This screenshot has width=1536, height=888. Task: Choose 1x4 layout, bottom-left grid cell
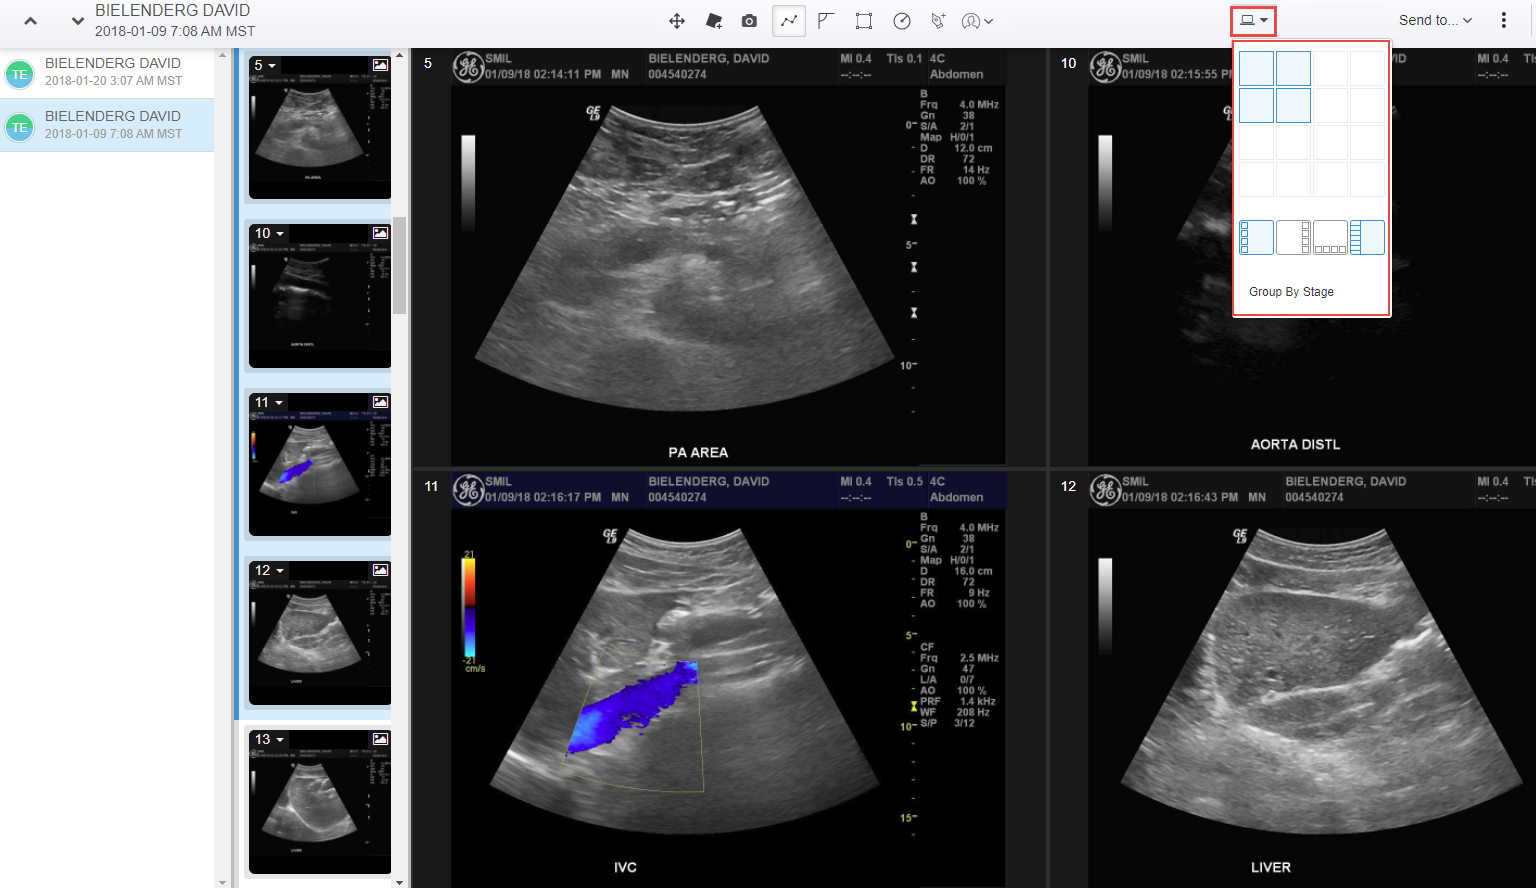click(1256, 180)
